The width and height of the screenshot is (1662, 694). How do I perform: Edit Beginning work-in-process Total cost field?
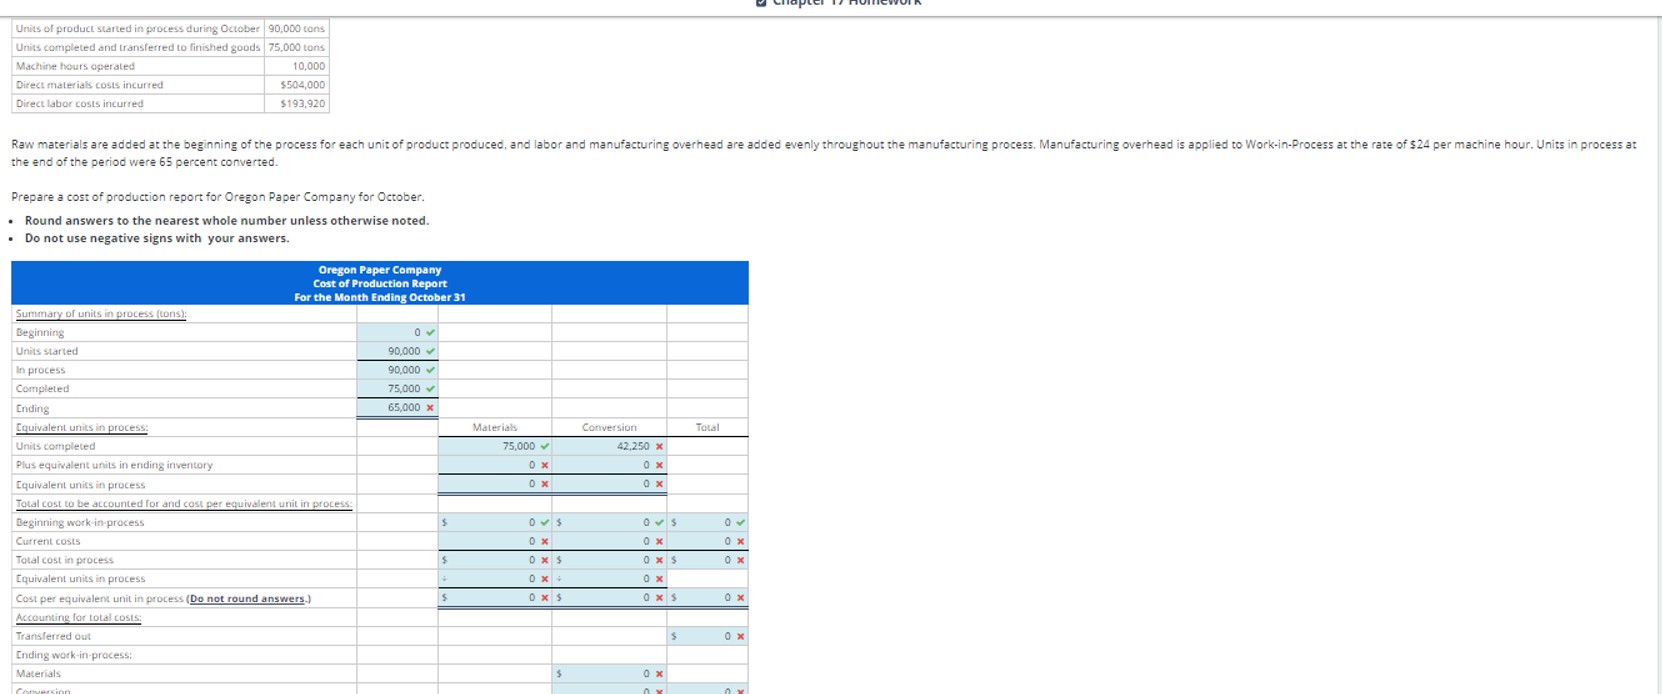click(707, 522)
